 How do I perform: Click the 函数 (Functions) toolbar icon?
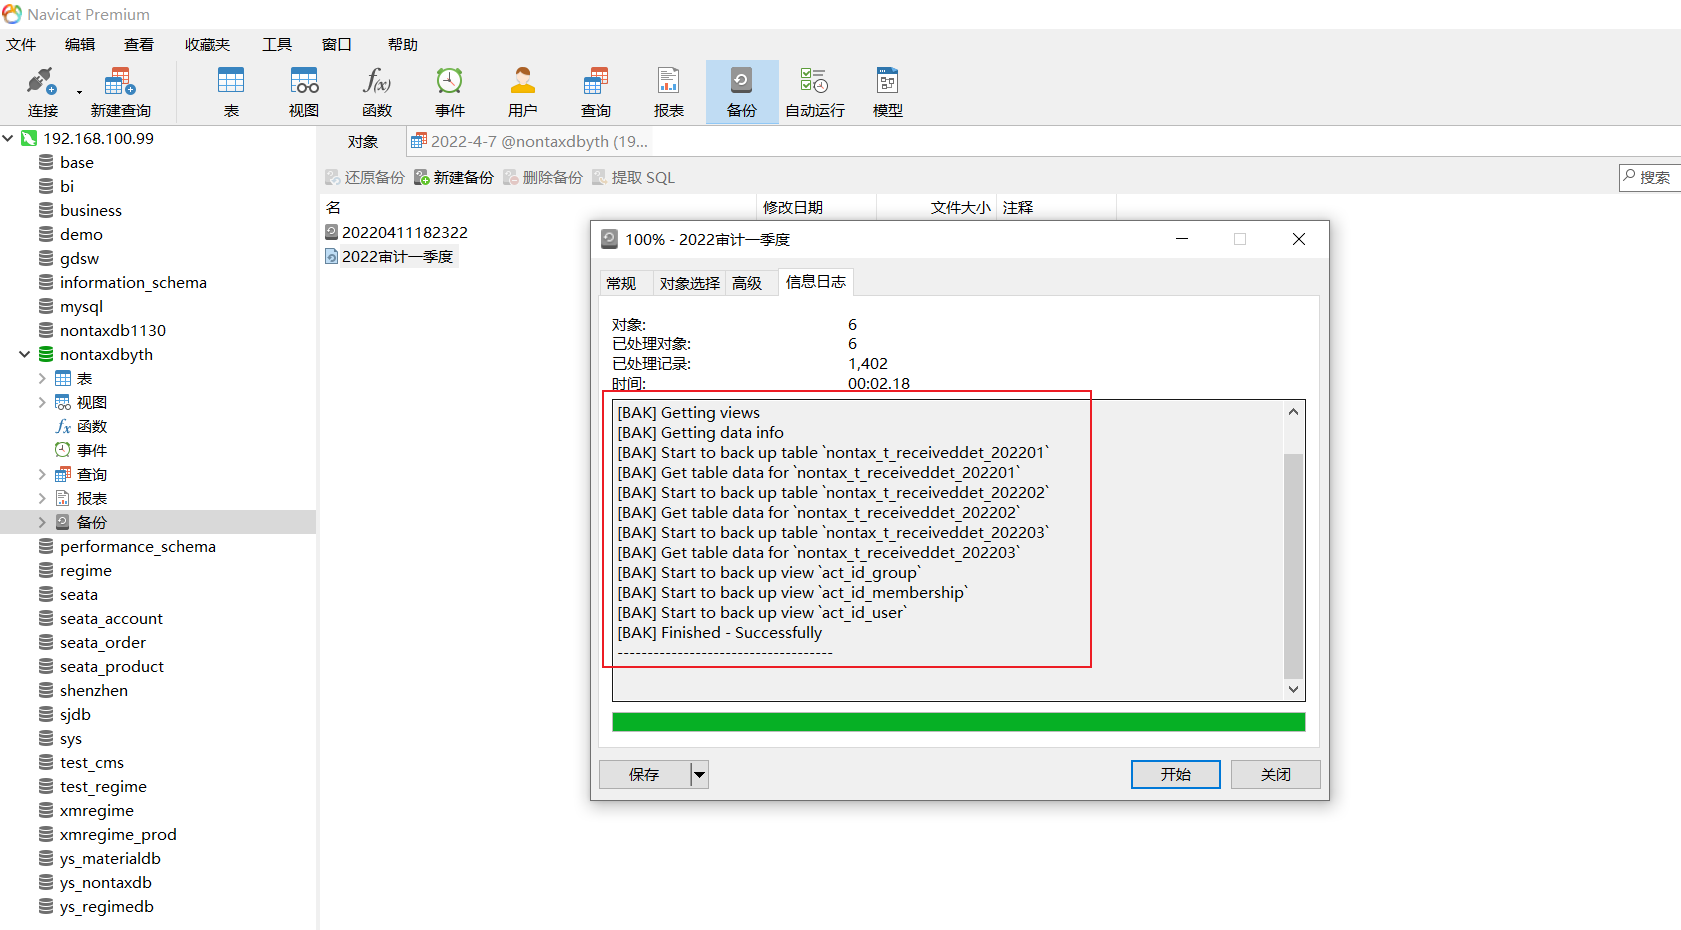point(377,91)
